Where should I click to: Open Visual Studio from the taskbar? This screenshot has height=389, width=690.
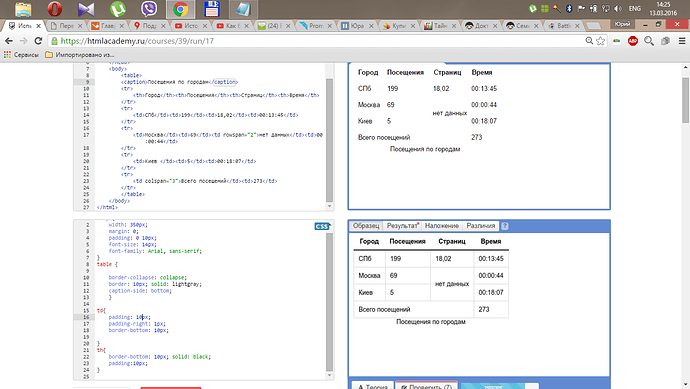pos(86,9)
